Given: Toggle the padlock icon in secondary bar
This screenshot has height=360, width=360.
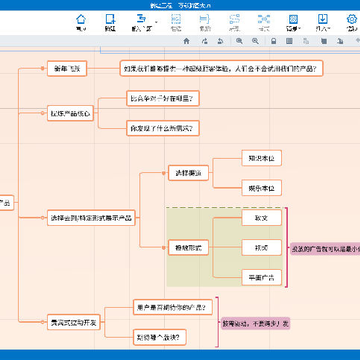Looking at the screenshot, I should tap(273, 41).
